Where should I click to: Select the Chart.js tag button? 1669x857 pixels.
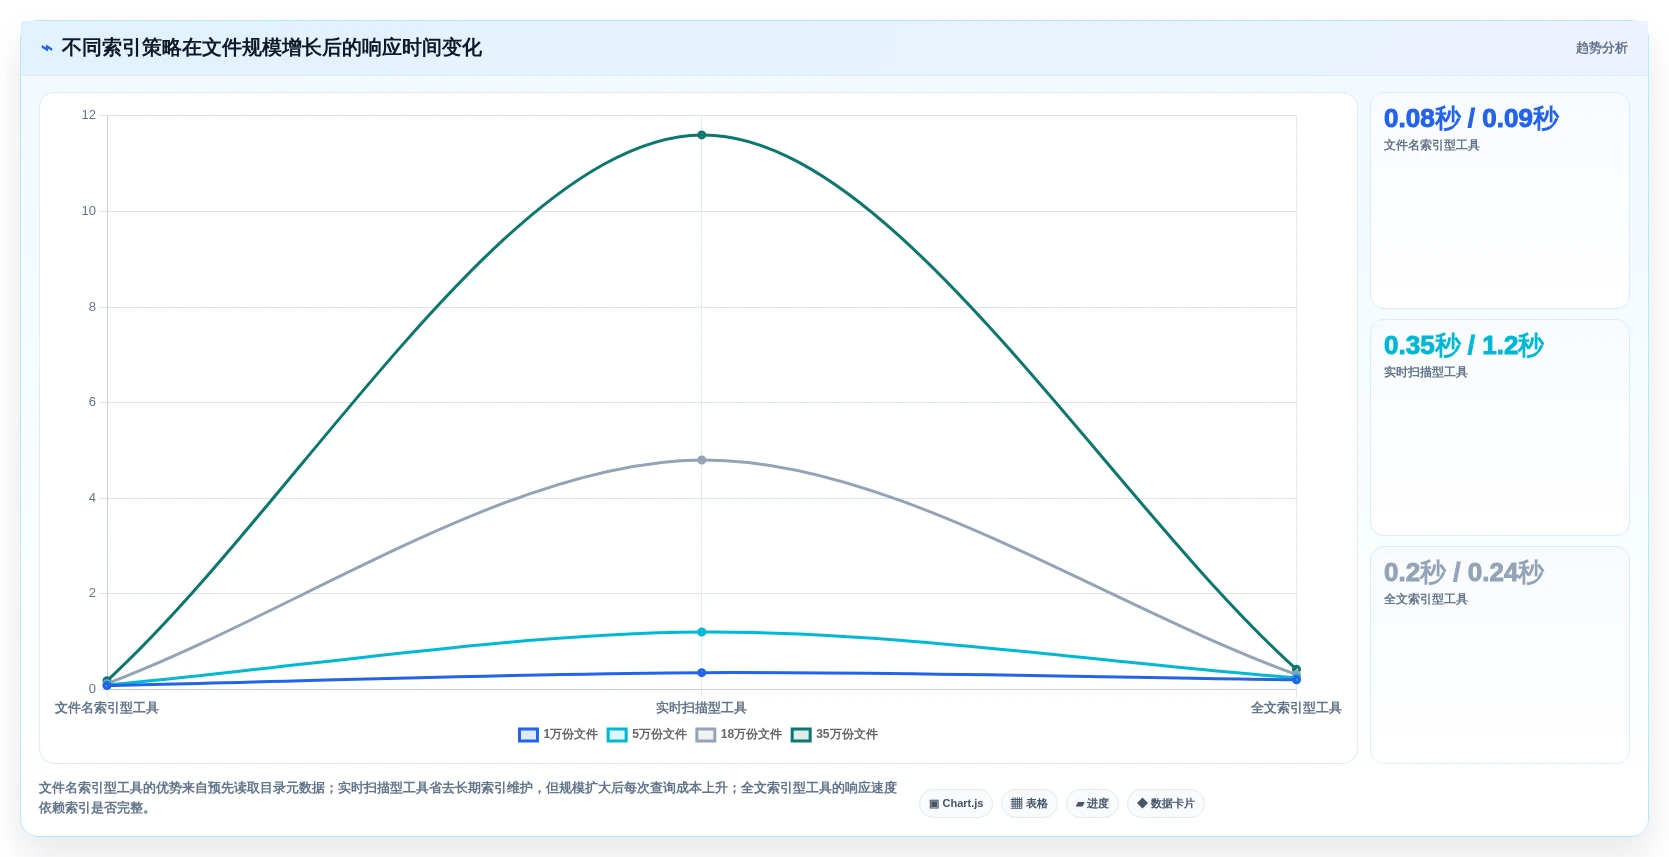[956, 804]
